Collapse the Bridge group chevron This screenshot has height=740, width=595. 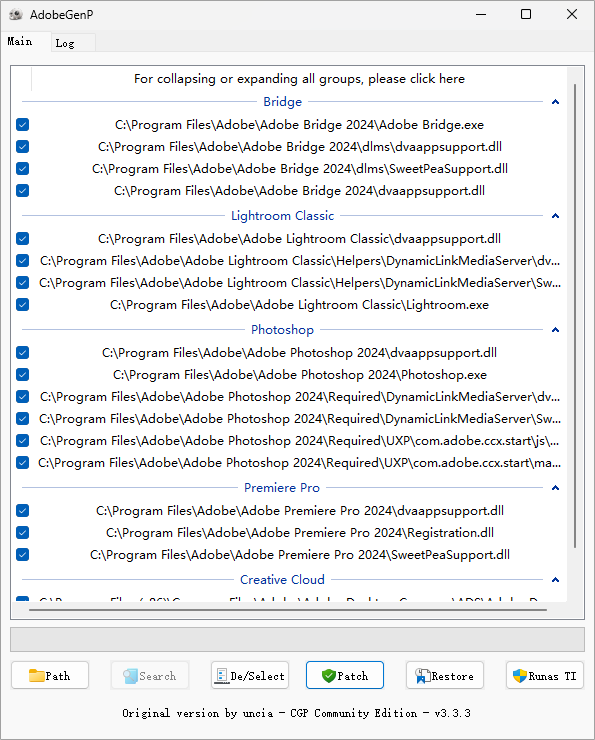click(x=555, y=102)
